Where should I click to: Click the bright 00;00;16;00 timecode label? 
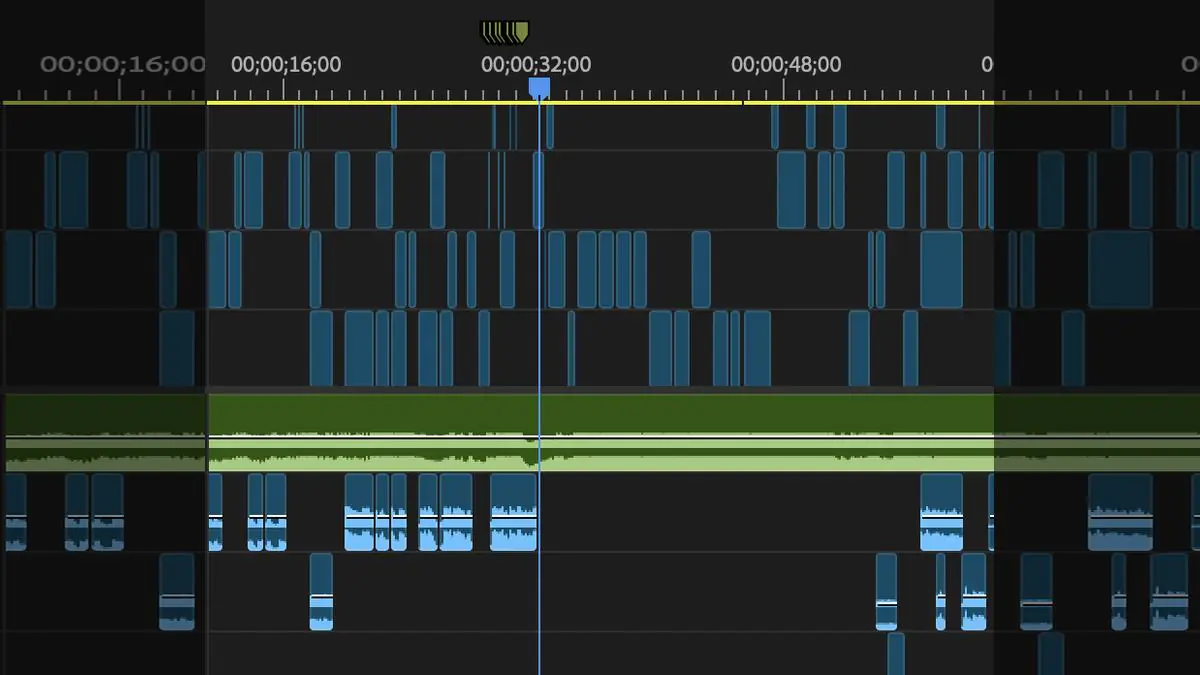286,65
